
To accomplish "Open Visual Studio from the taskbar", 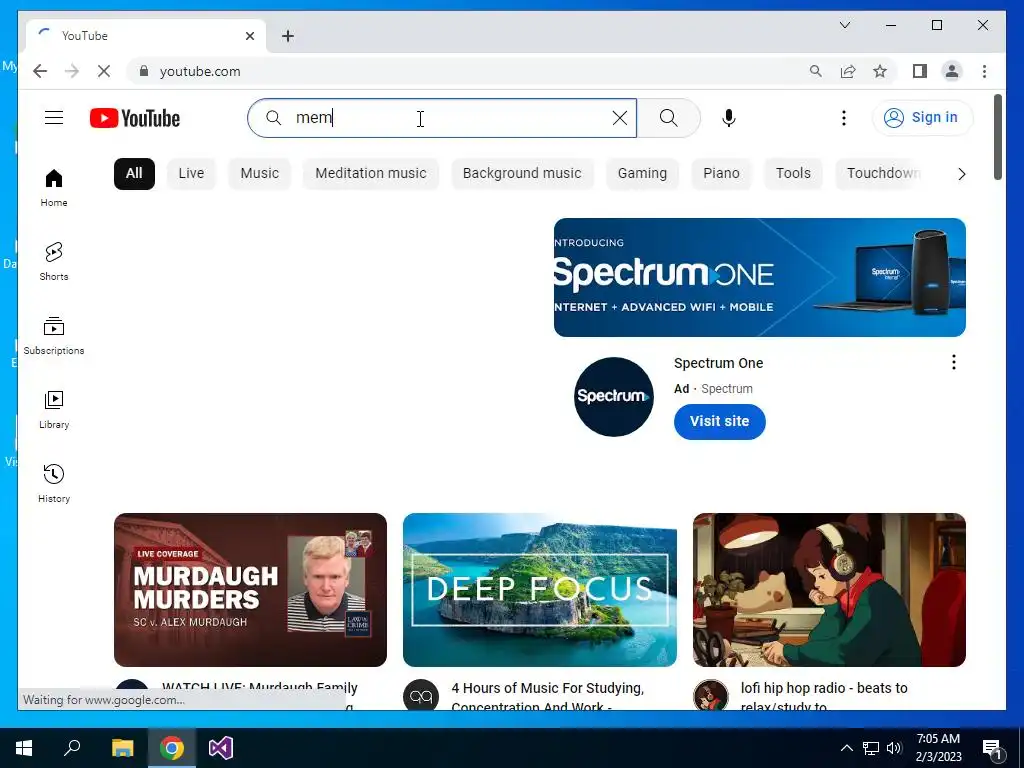I will (x=221, y=748).
